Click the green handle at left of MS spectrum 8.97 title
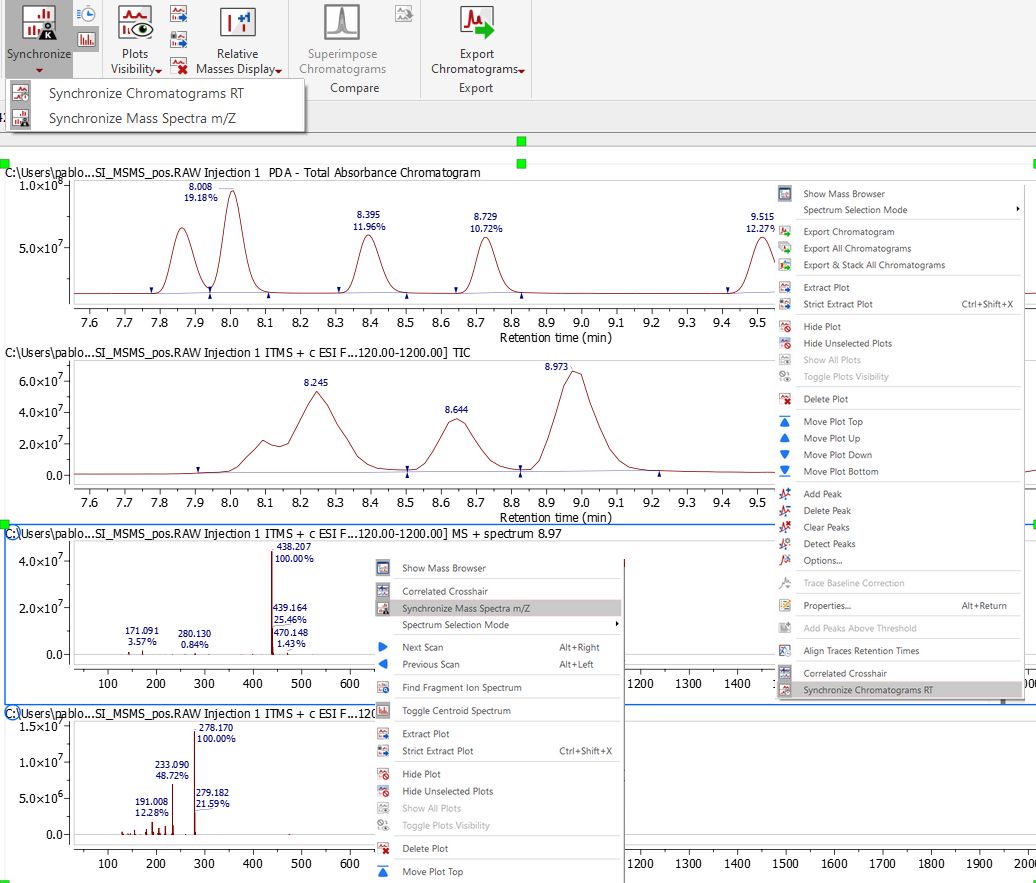This screenshot has width=1036, height=883. [x=5, y=524]
